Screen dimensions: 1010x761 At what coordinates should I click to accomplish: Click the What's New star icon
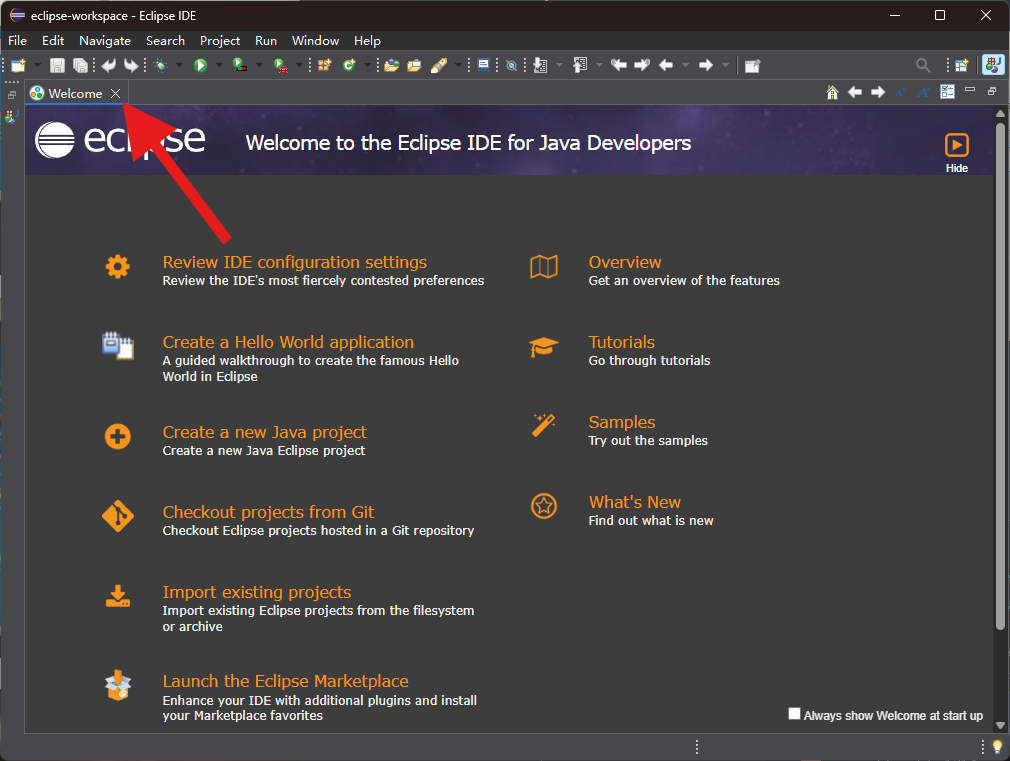pyautogui.click(x=544, y=506)
